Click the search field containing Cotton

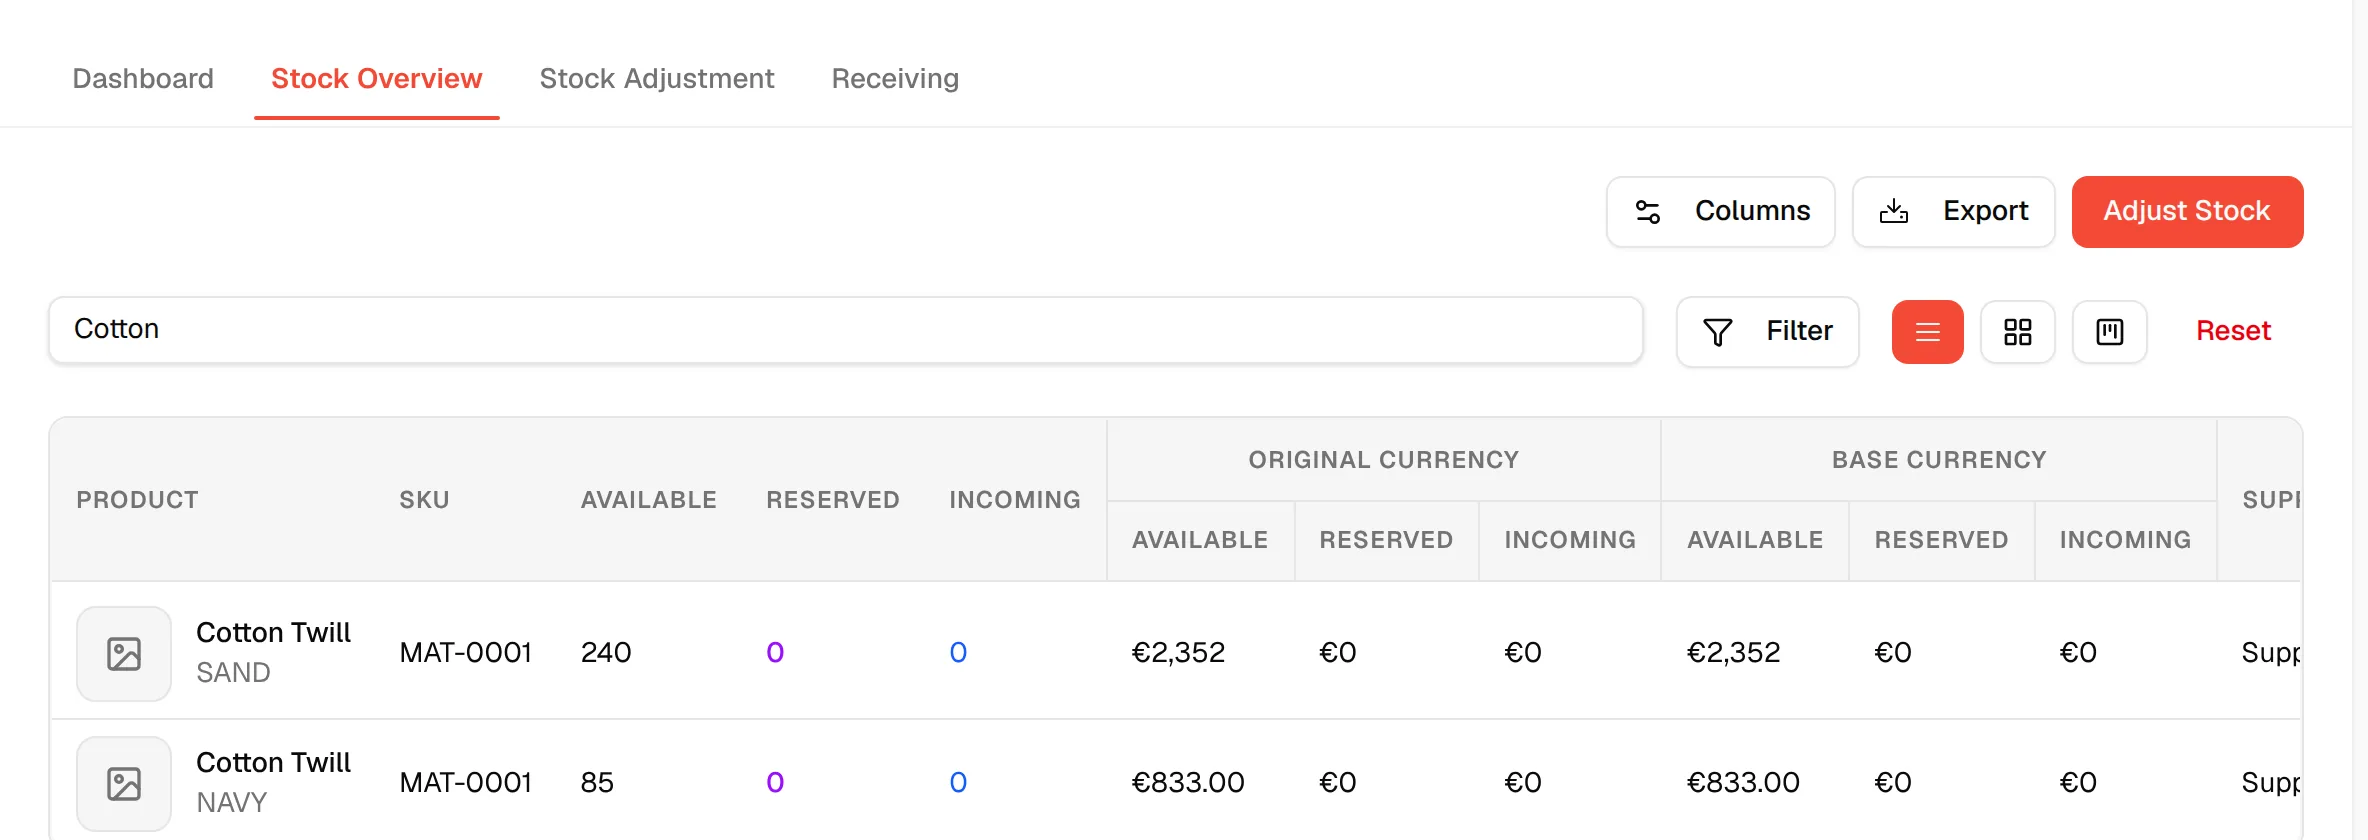point(845,330)
